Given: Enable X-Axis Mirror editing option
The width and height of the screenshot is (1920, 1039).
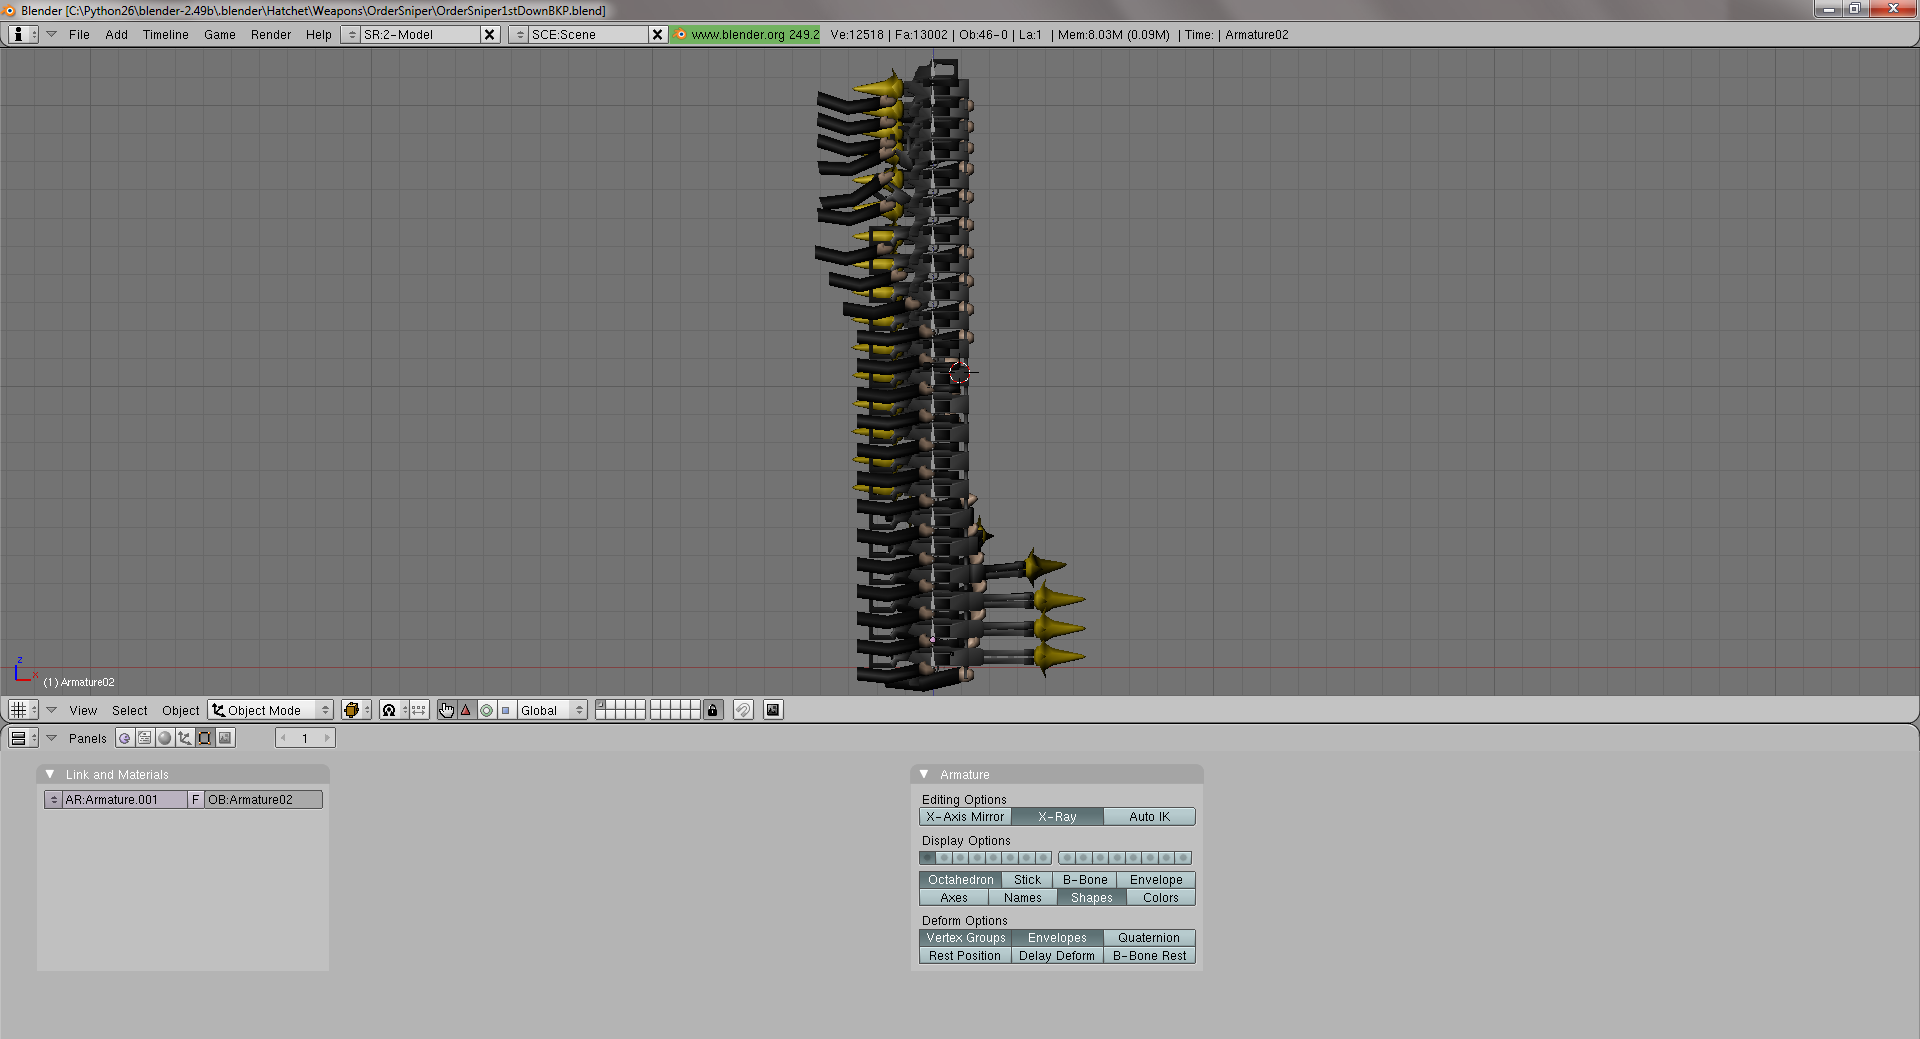Looking at the screenshot, I should [964, 817].
